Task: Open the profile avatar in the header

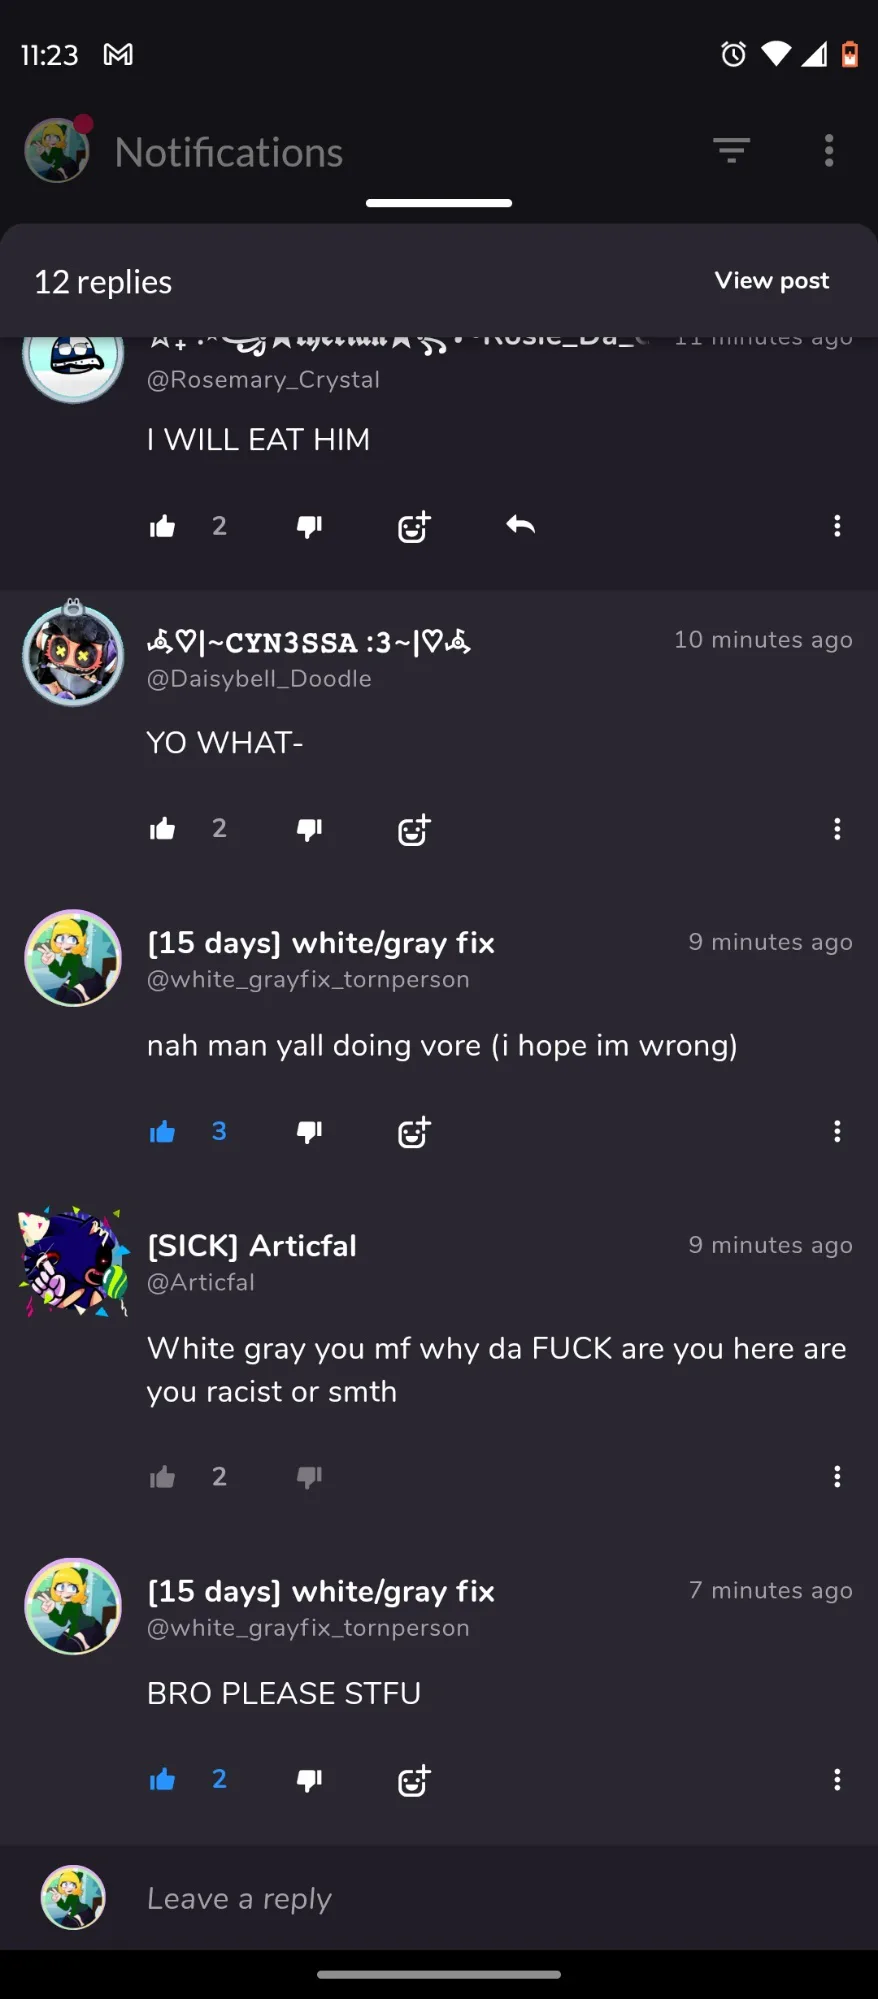Action: pos(57,150)
